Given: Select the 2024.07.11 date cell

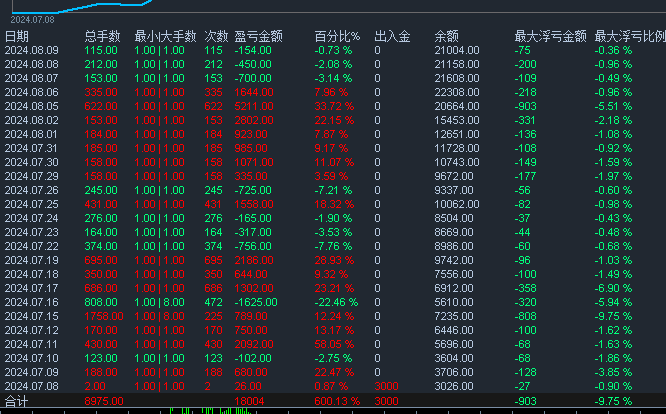Looking at the screenshot, I should click(31, 345).
